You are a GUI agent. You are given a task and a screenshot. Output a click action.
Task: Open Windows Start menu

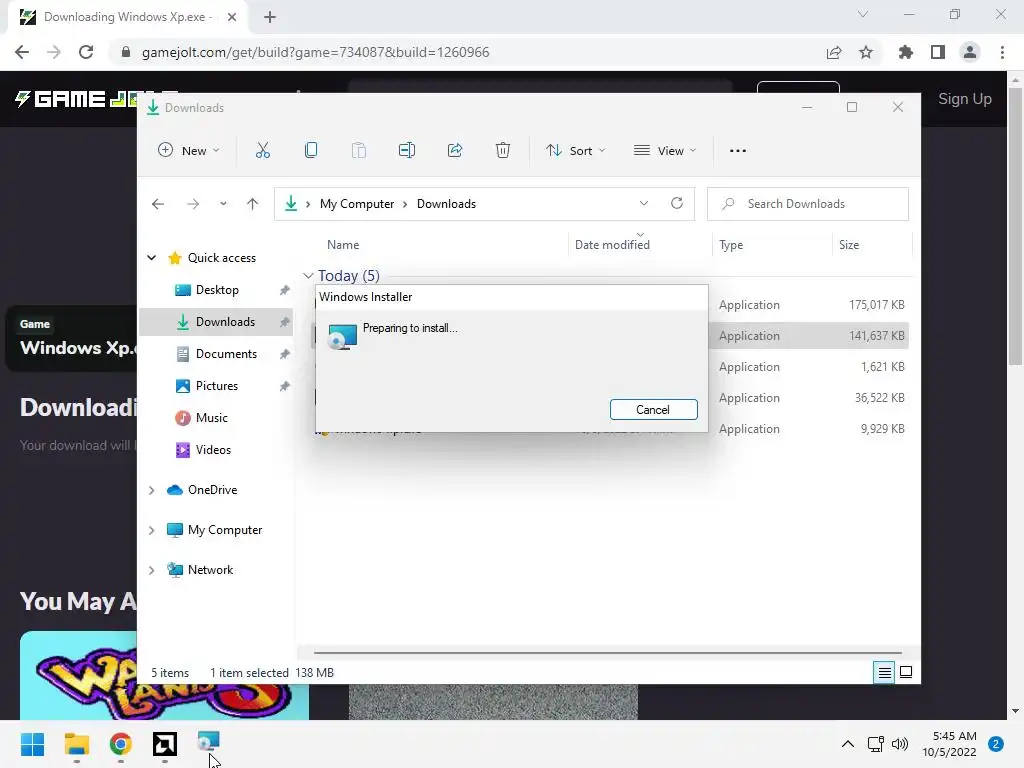pyautogui.click(x=33, y=744)
